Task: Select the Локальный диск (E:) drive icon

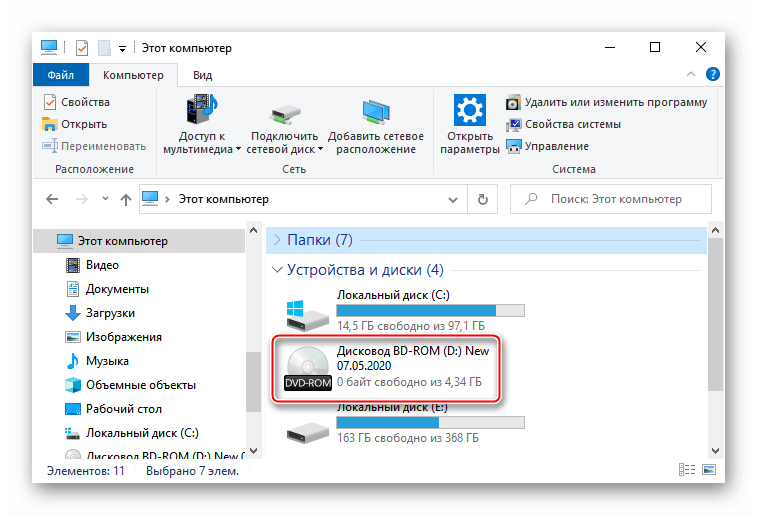Action: 308,432
